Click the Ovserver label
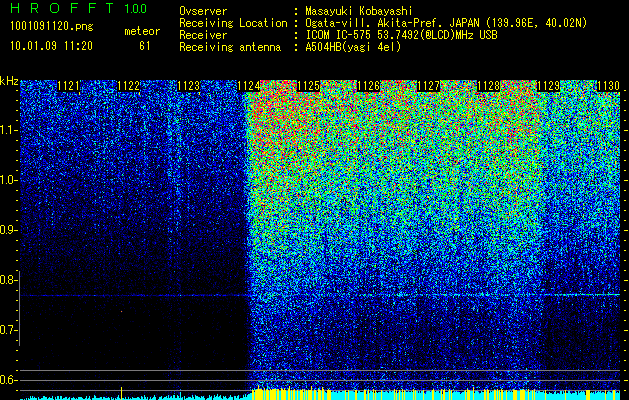629x400 pixels. coord(203,11)
